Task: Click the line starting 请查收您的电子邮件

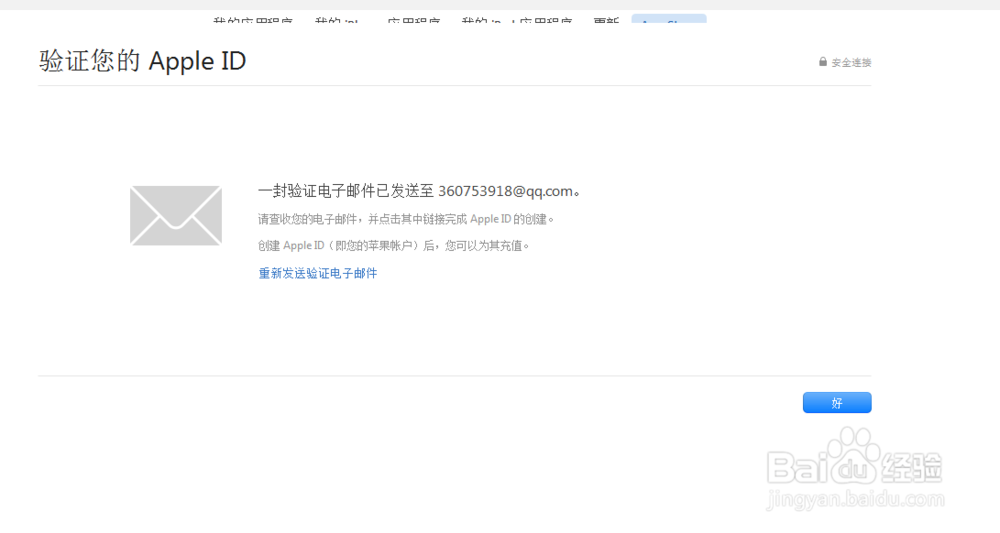Action: coord(406,219)
